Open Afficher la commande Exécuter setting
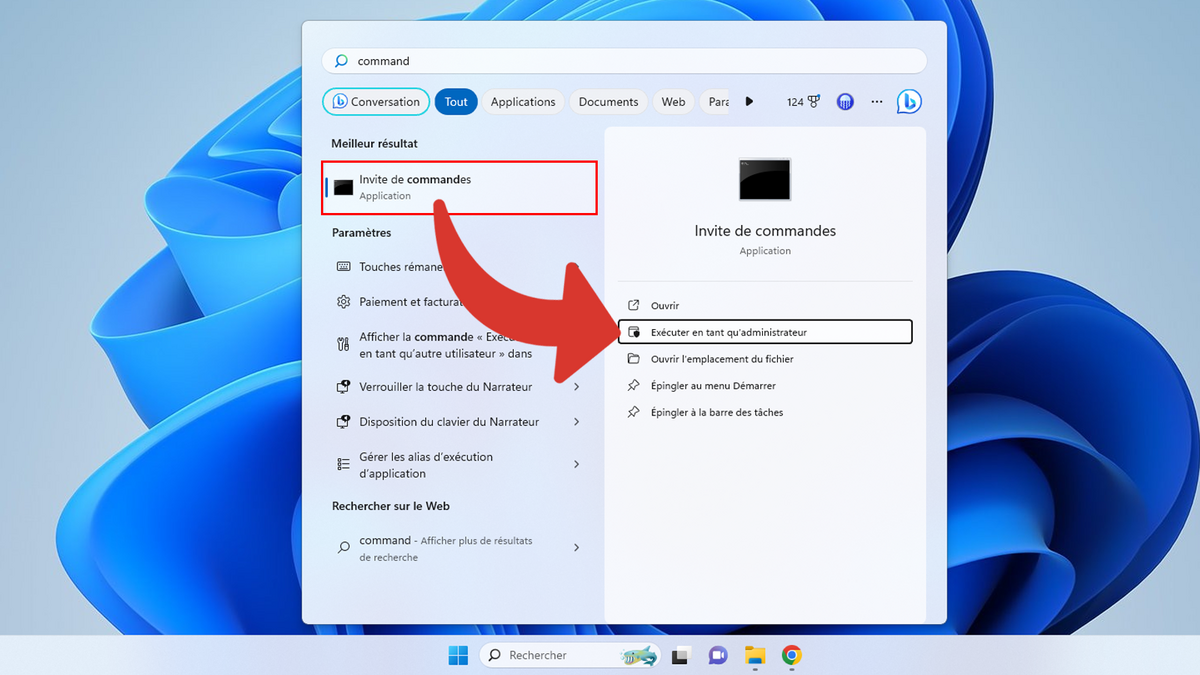 pos(458,345)
